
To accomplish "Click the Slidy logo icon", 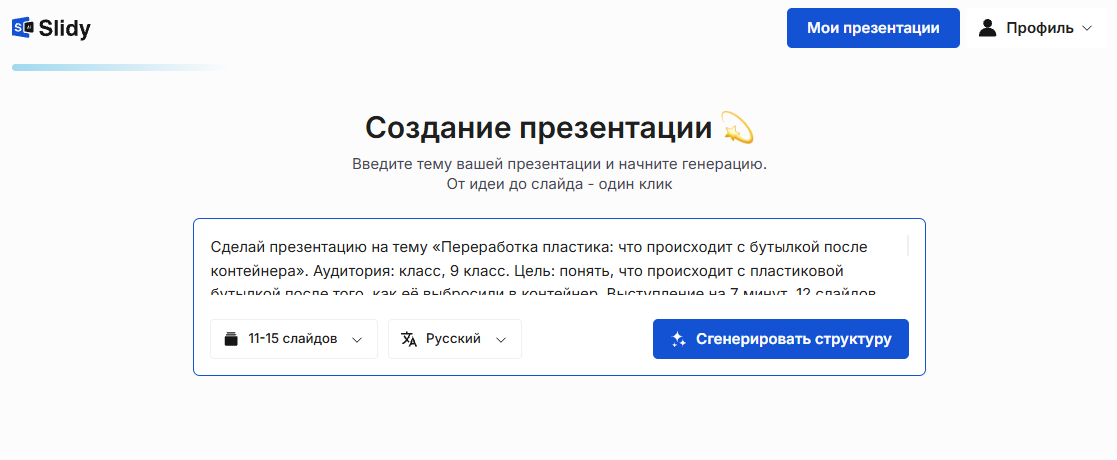I will point(22,28).
